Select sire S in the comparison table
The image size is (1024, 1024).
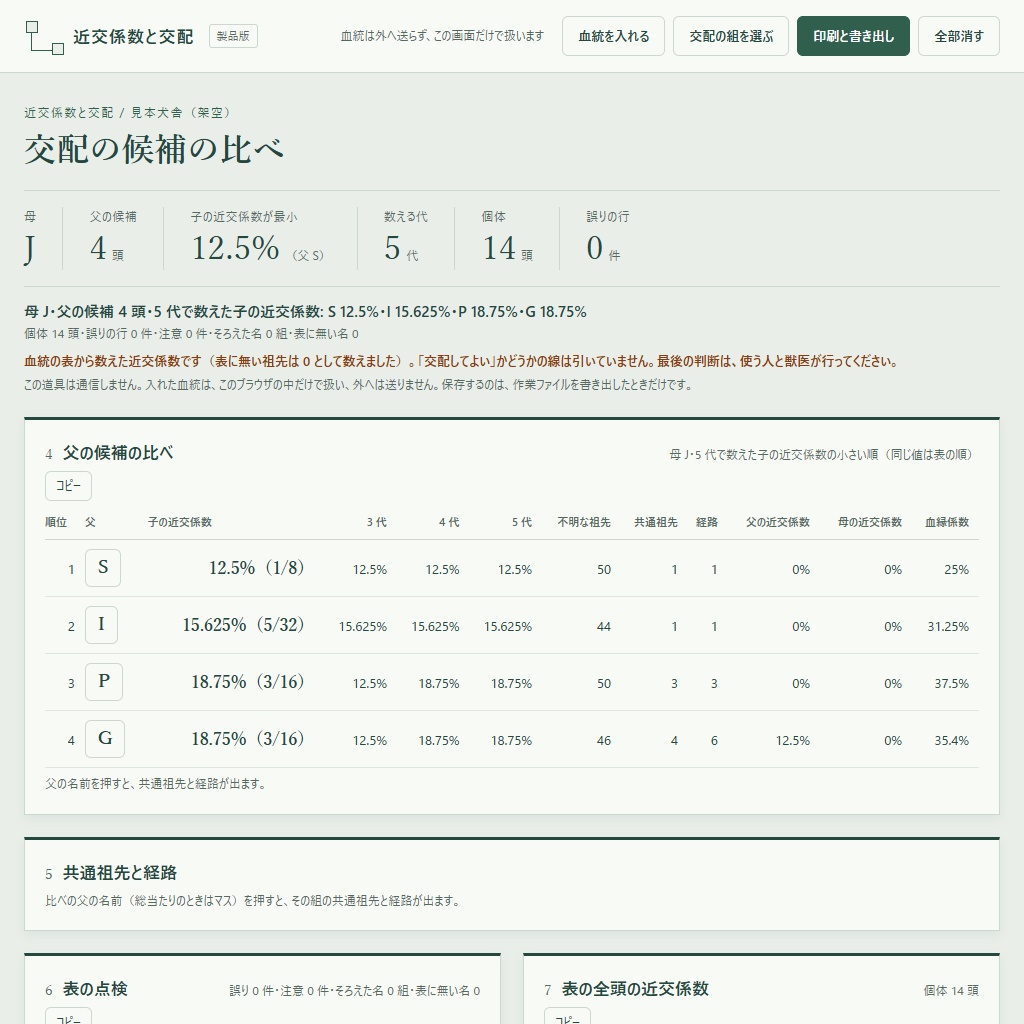coord(103,568)
